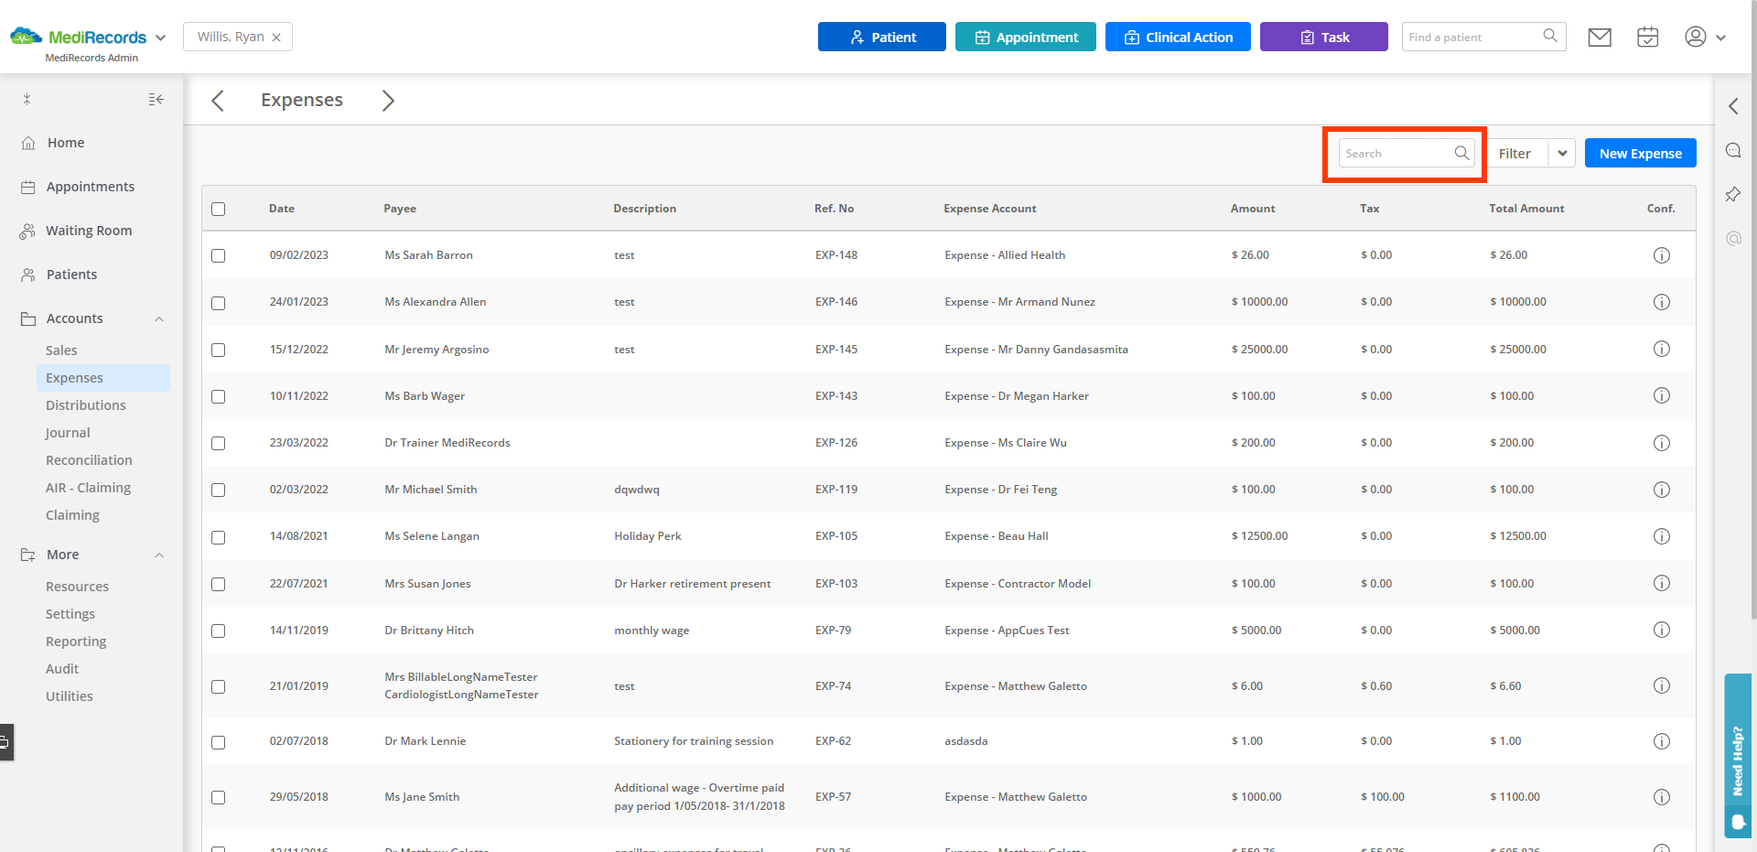Go forward with the right arrow beside Expenses
Image resolution: width=1757 pixels, height=852 pixels.
point(388,100)
